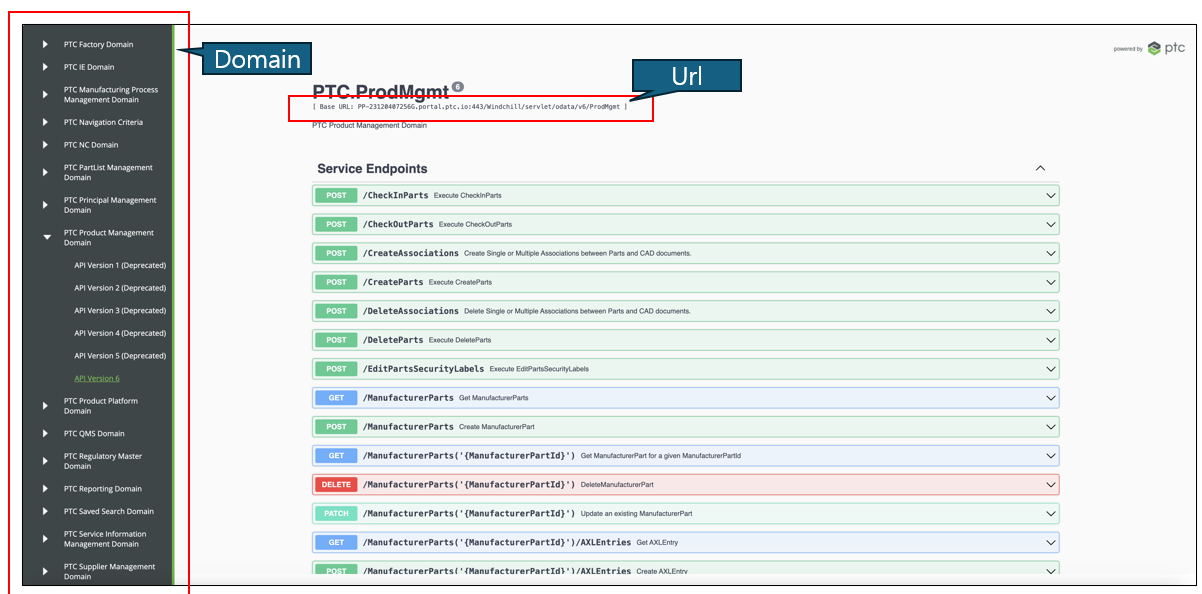Open API Version 2 (Deprecated)
The width and height of the screenshot is (1202, 594).
tap(120, 288)
